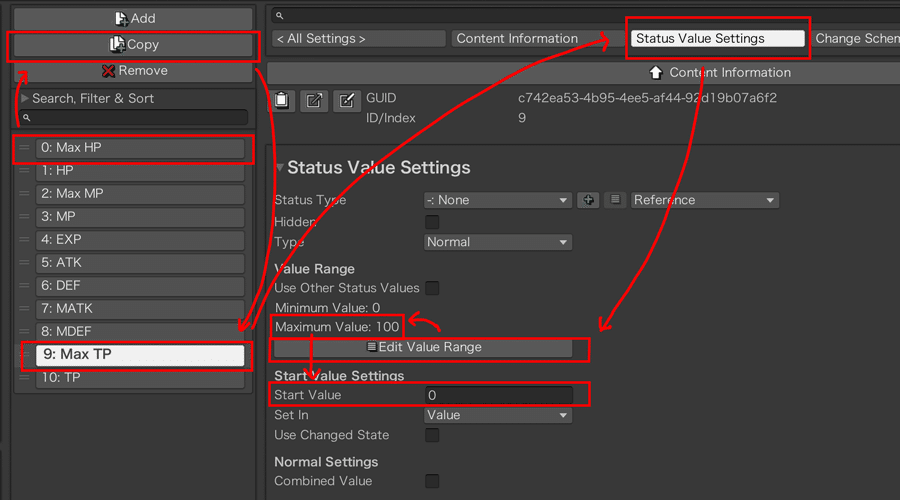Click the Add button
The height and width of the screenshot is (500, 900).
133,18
